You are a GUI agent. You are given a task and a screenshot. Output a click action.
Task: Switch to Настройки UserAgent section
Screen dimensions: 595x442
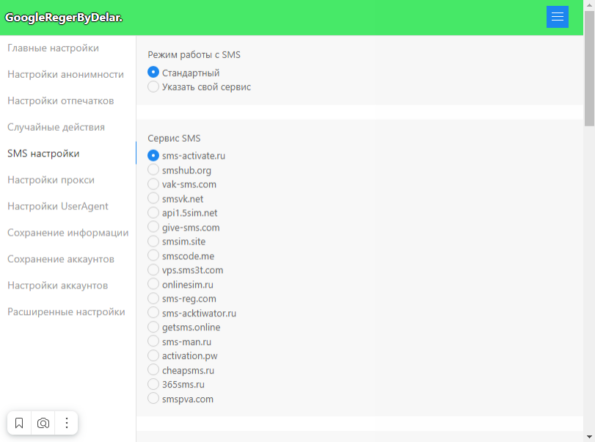coord(58,206)
